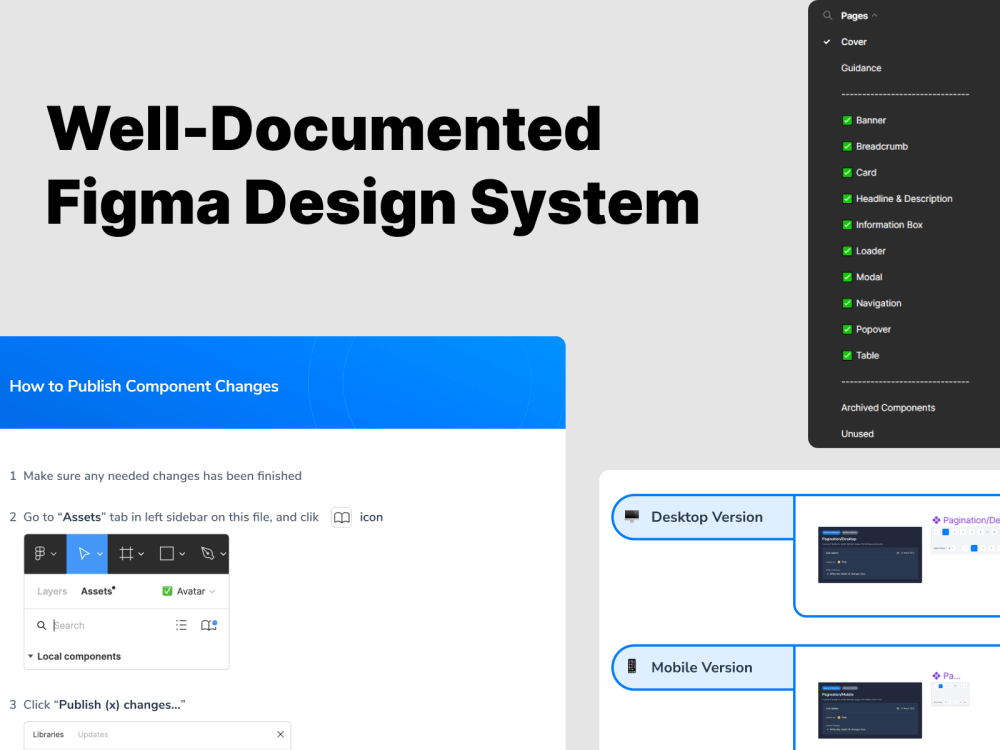The width and height of the screenshot is (1000, 750).
Task: Open the Pagination/Mobile dark thumbnail
Action: click(870, 710)
